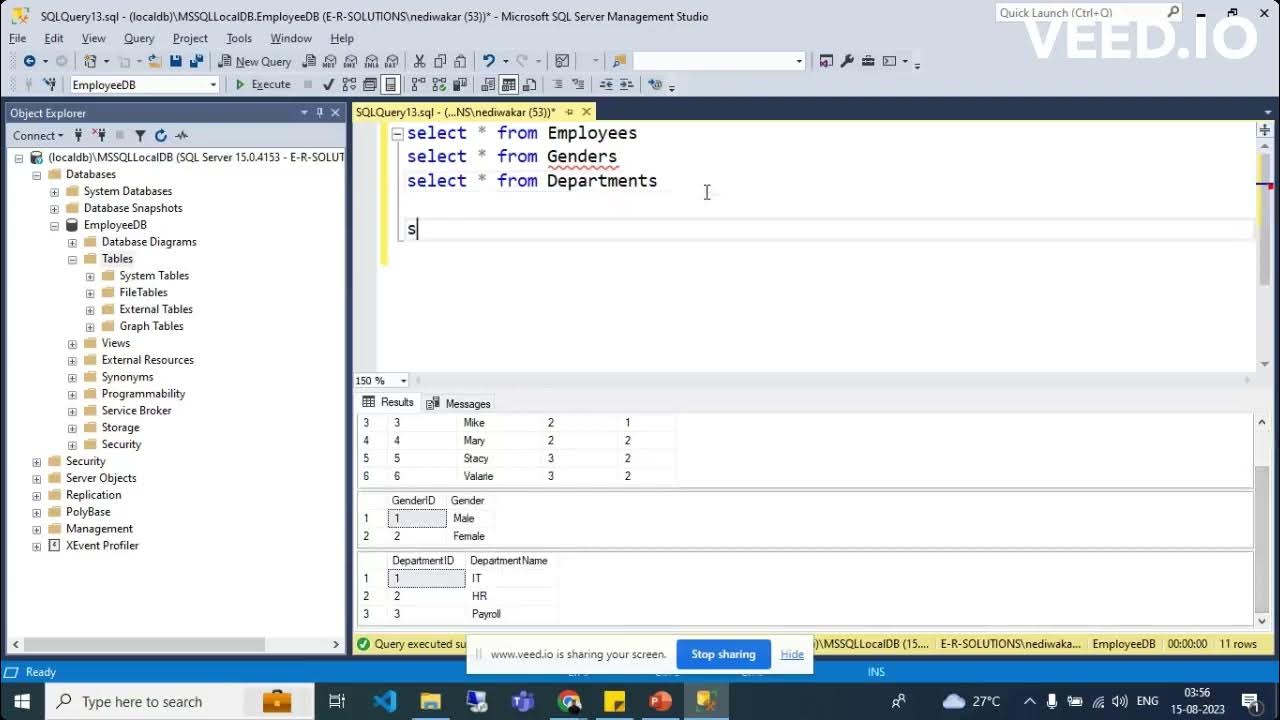
Task: Switch to the Results tab
Action: (x=387, y=402)
